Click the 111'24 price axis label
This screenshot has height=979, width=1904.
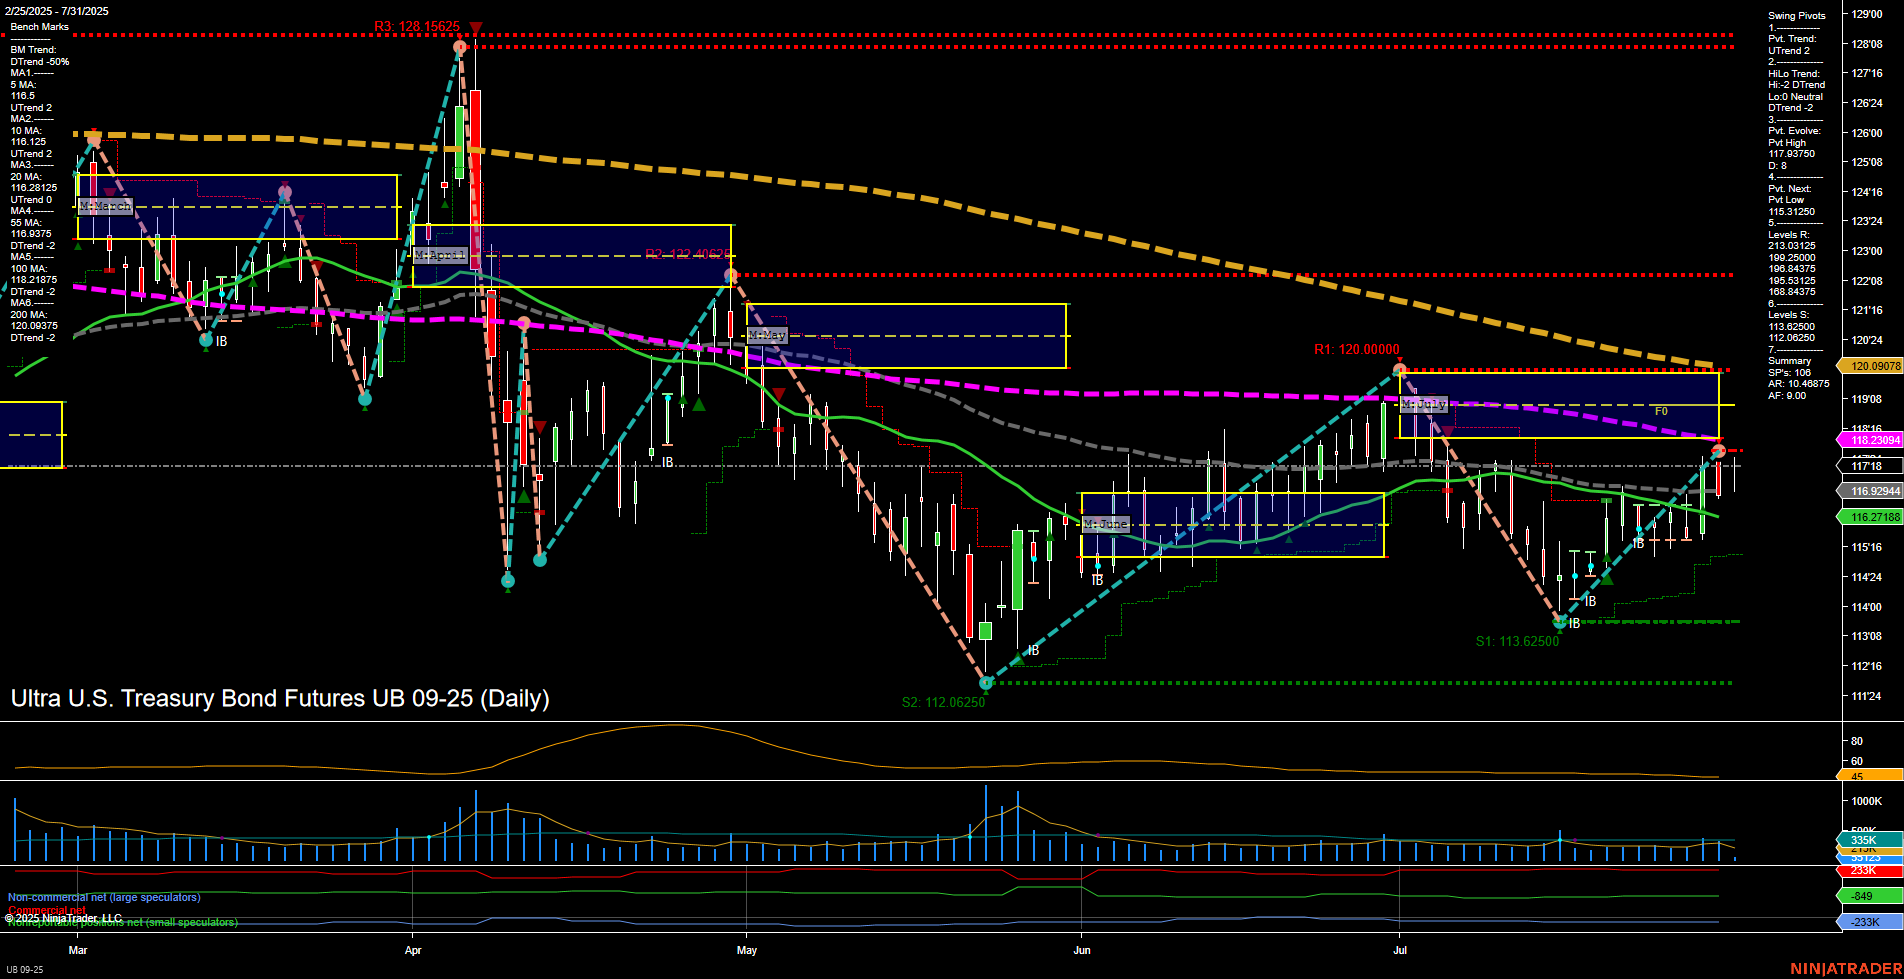(x=1867, y=696)
